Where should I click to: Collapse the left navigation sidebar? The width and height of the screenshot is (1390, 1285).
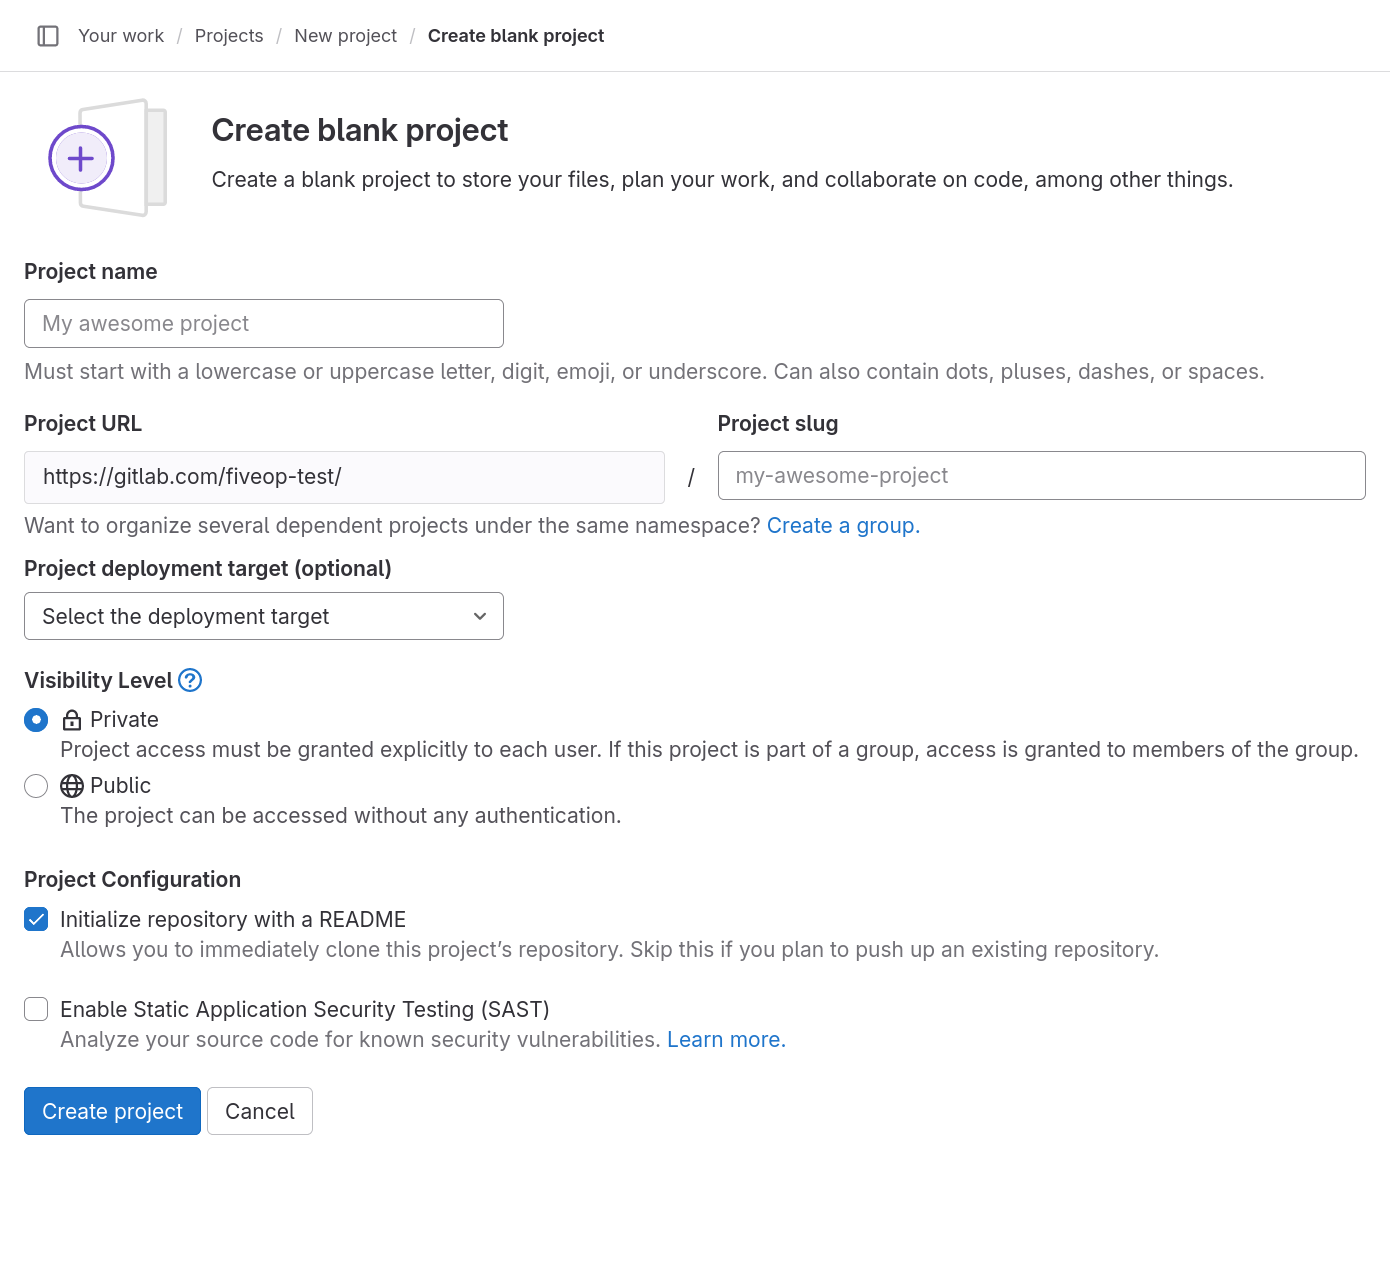[47, 35]
